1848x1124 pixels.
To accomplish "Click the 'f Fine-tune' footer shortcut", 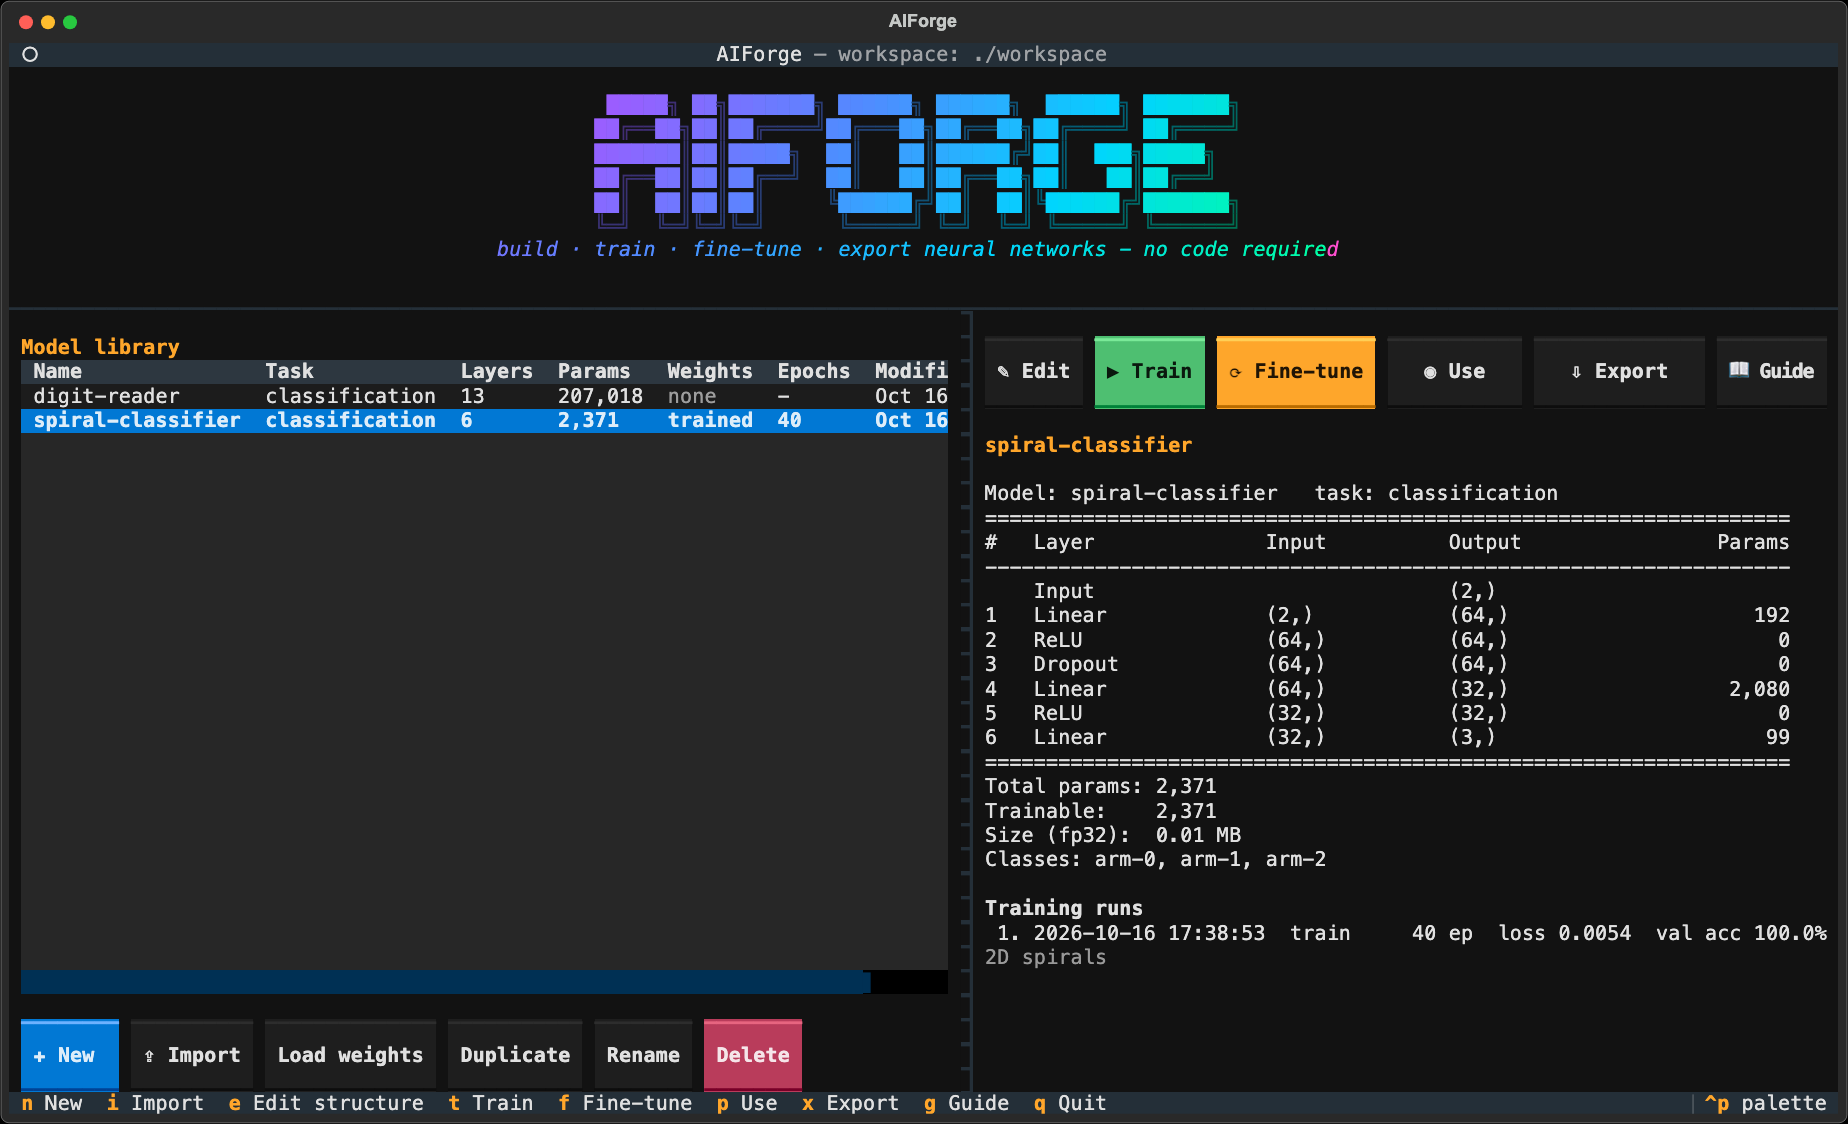I will point(625,1103).
